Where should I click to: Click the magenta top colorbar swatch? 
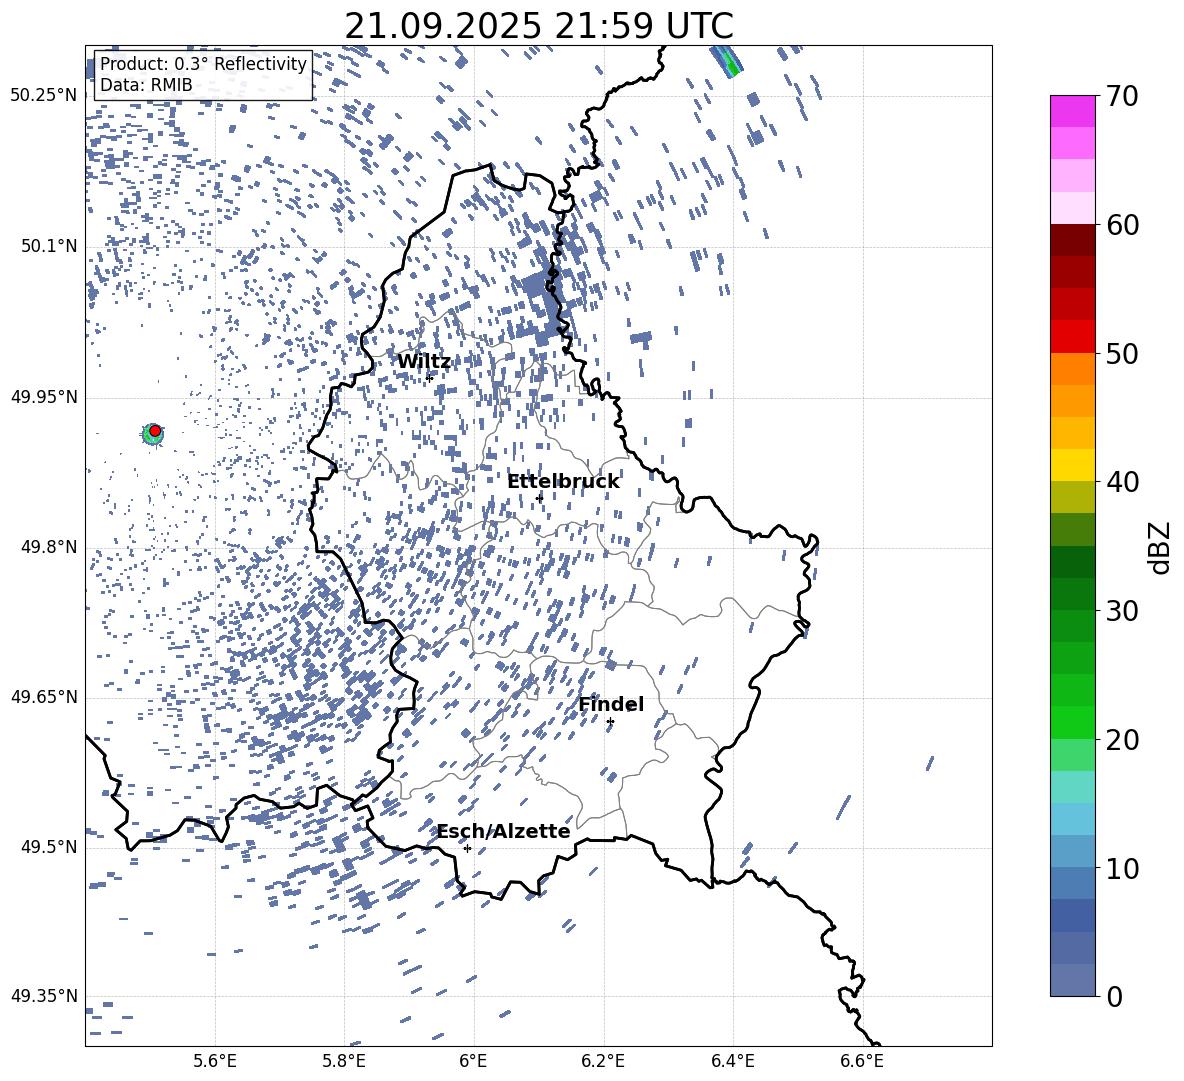pos(1073,111)
